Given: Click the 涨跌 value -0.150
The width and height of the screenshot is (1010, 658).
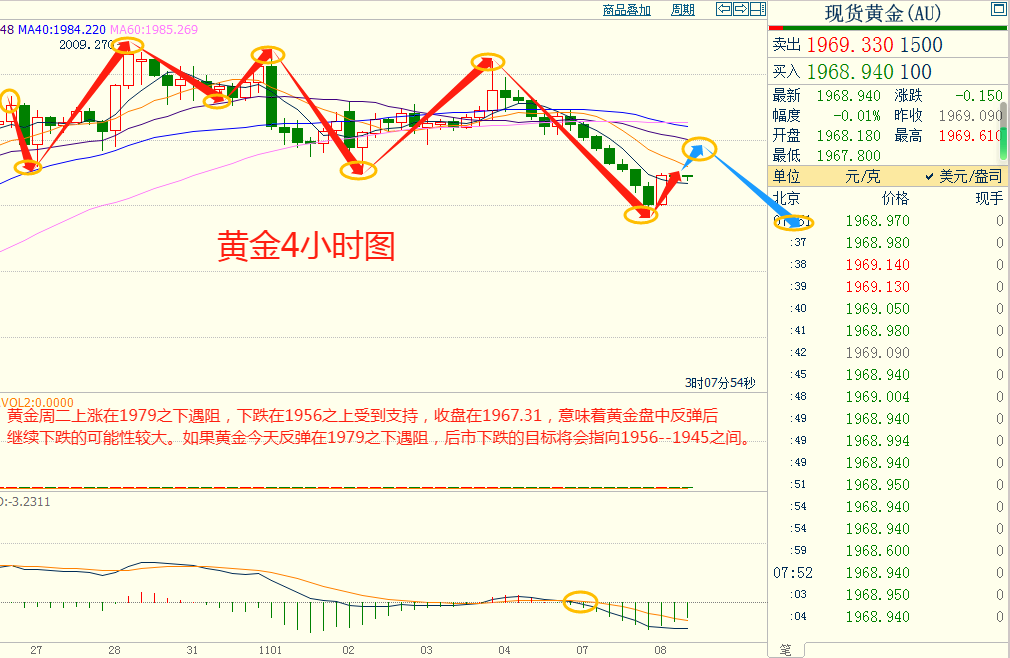Looking at the screenshot, I should click(978, 96).
